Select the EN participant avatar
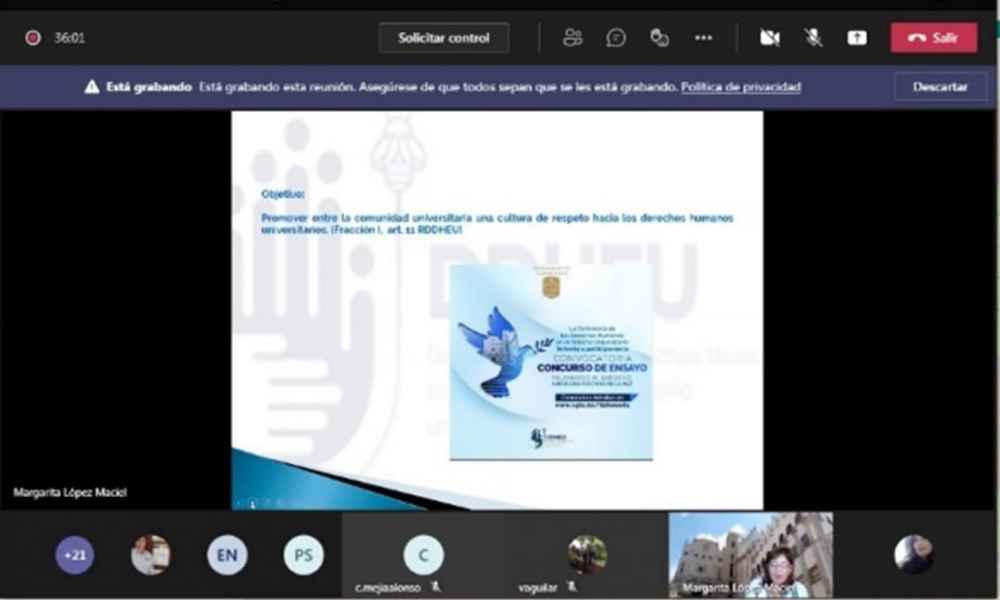The height and width of the screenshot is (600, 1000). (x=227, y=555)
